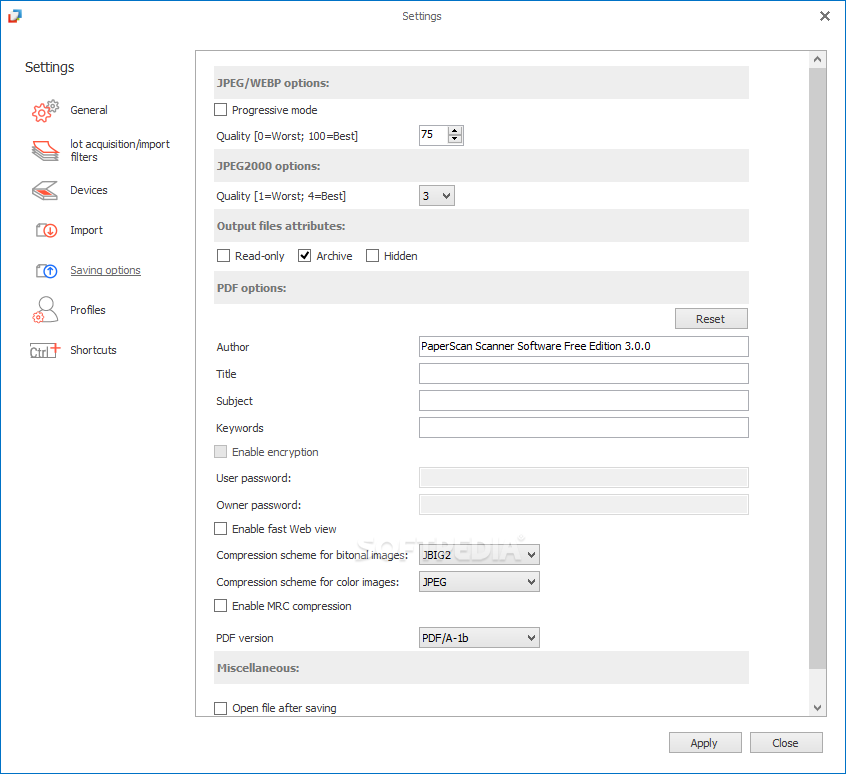This screenshot has height=774, width=846.
Task: Click the vertical scrollbar thumb
Action: click(x=817, y=368)
